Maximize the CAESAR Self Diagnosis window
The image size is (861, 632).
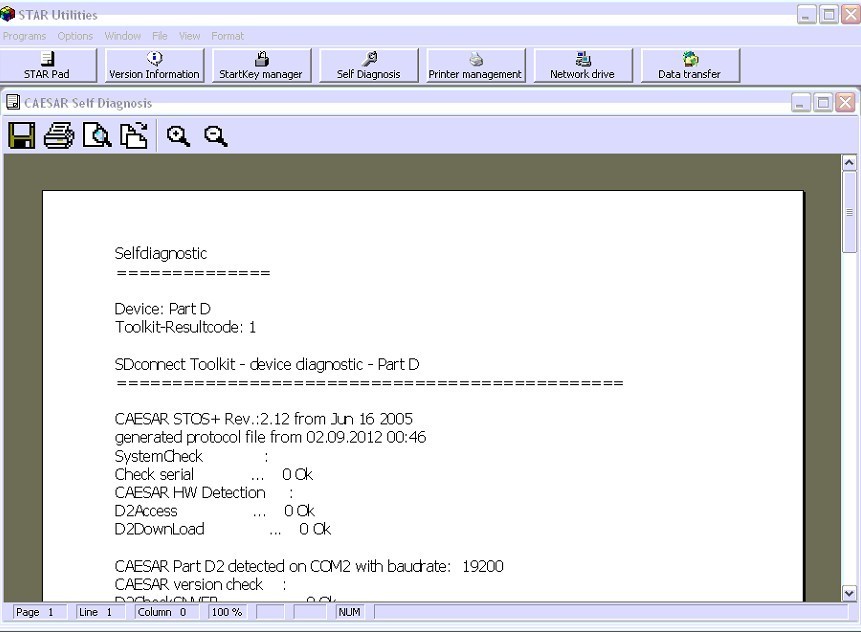tap(823, 103)
